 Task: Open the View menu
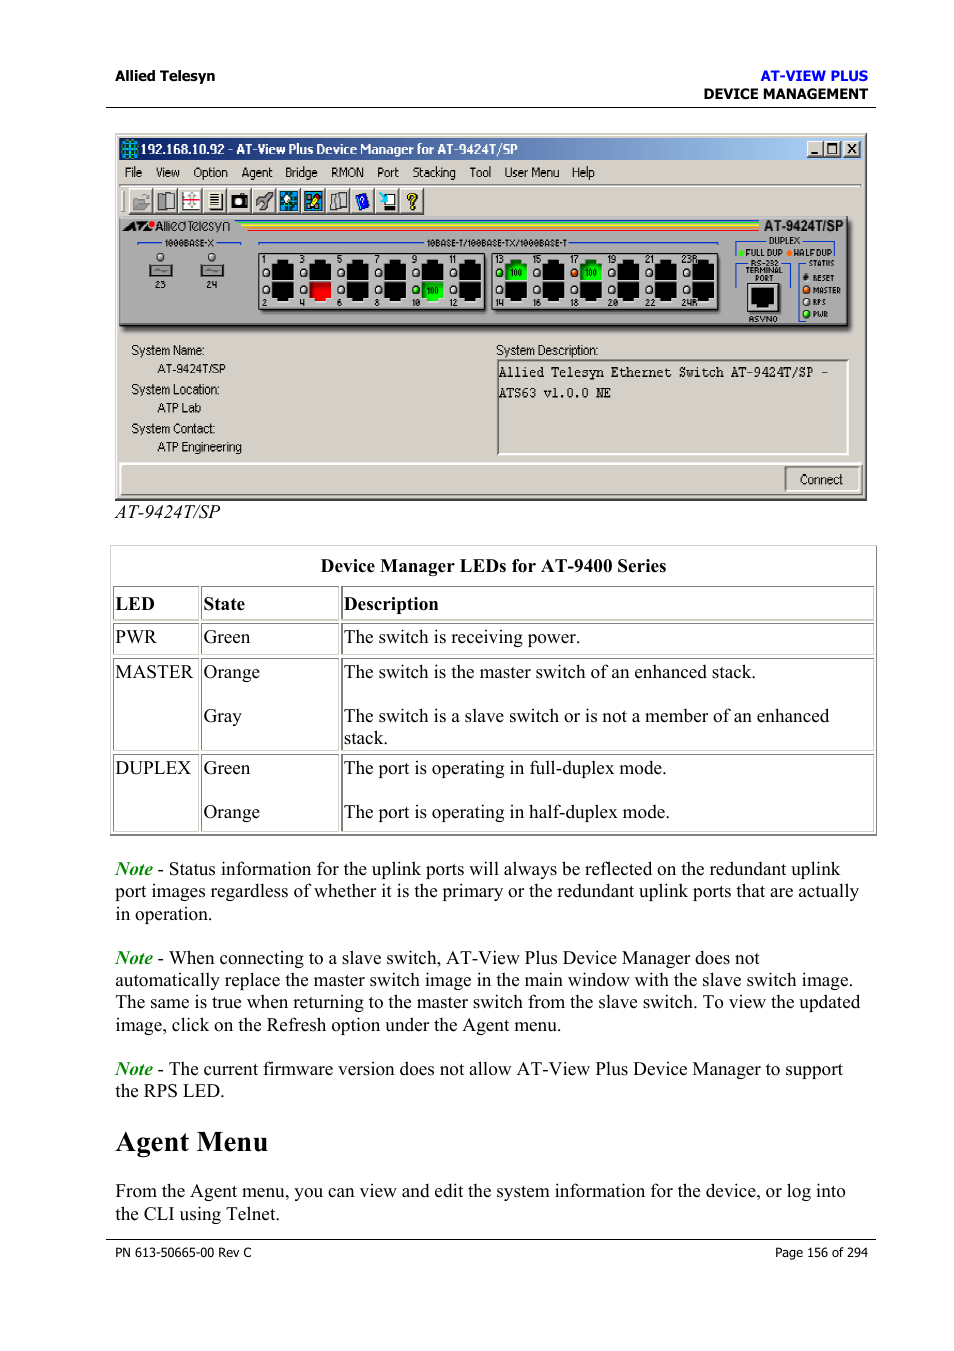coord(167,172)
